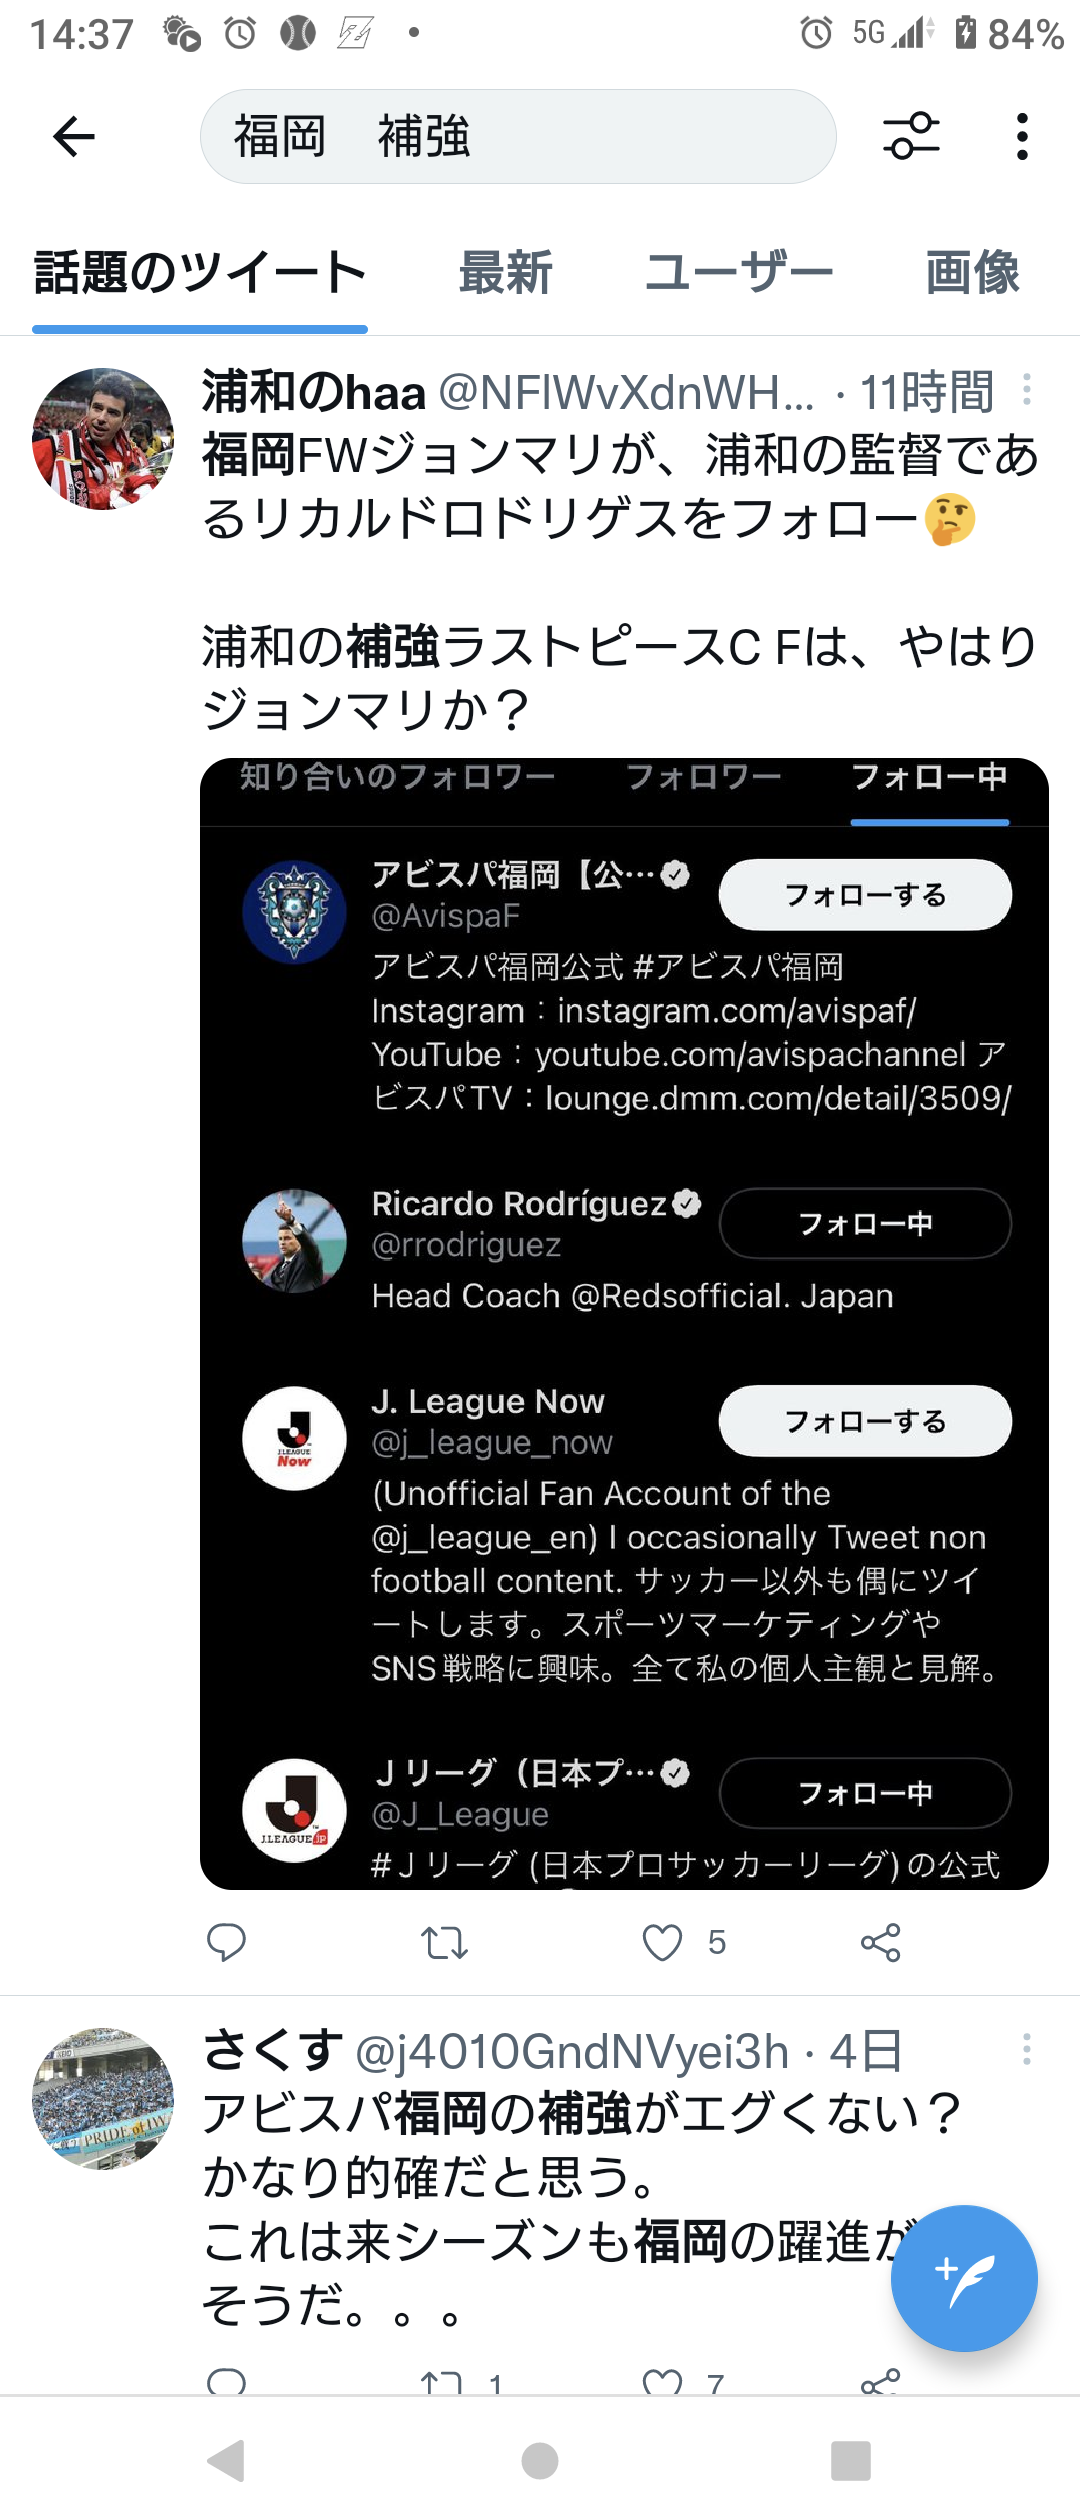Open さくす's profile picture

[x=103, y=2098]
